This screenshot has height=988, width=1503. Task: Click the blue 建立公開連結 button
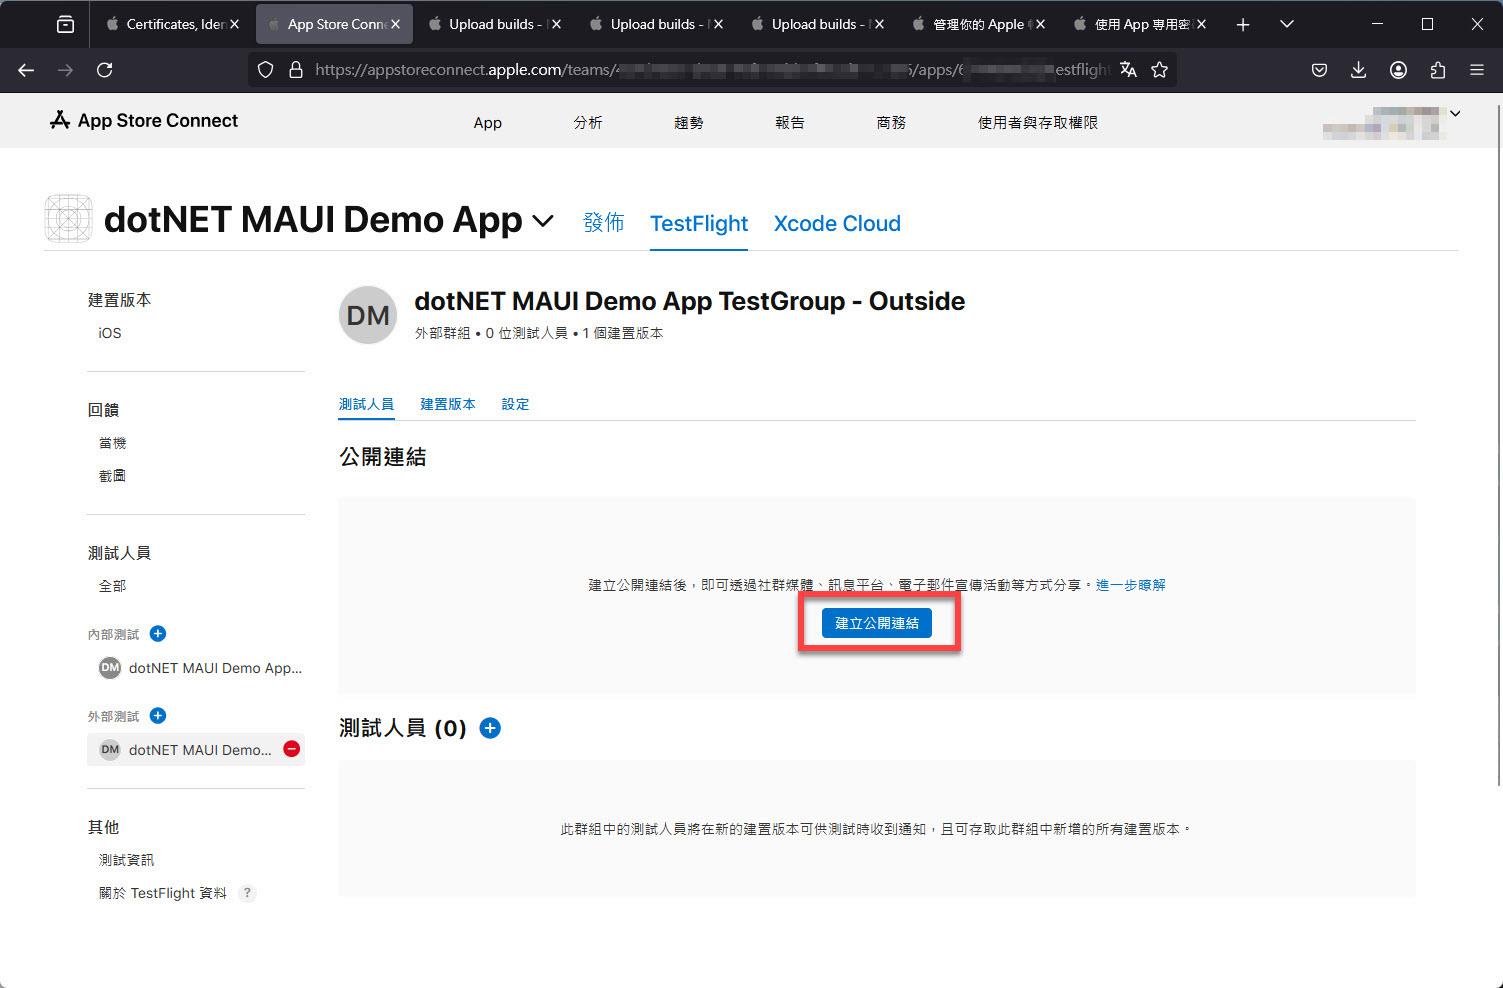click(x=877, y=623)
